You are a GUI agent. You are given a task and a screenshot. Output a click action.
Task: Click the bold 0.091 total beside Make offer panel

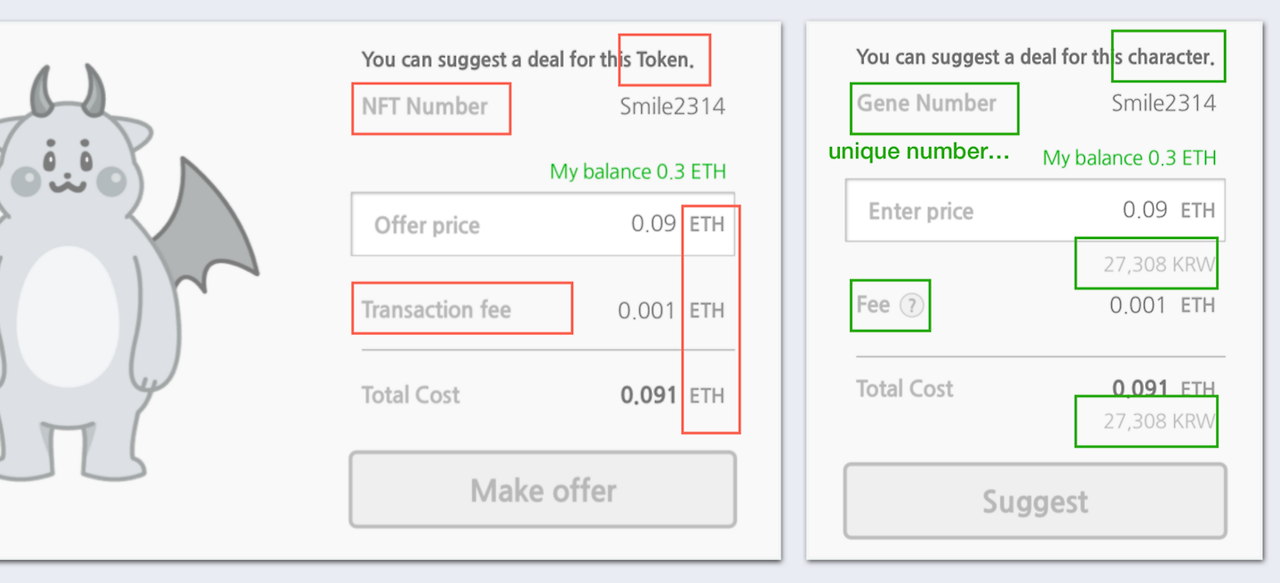pos(648,395)
